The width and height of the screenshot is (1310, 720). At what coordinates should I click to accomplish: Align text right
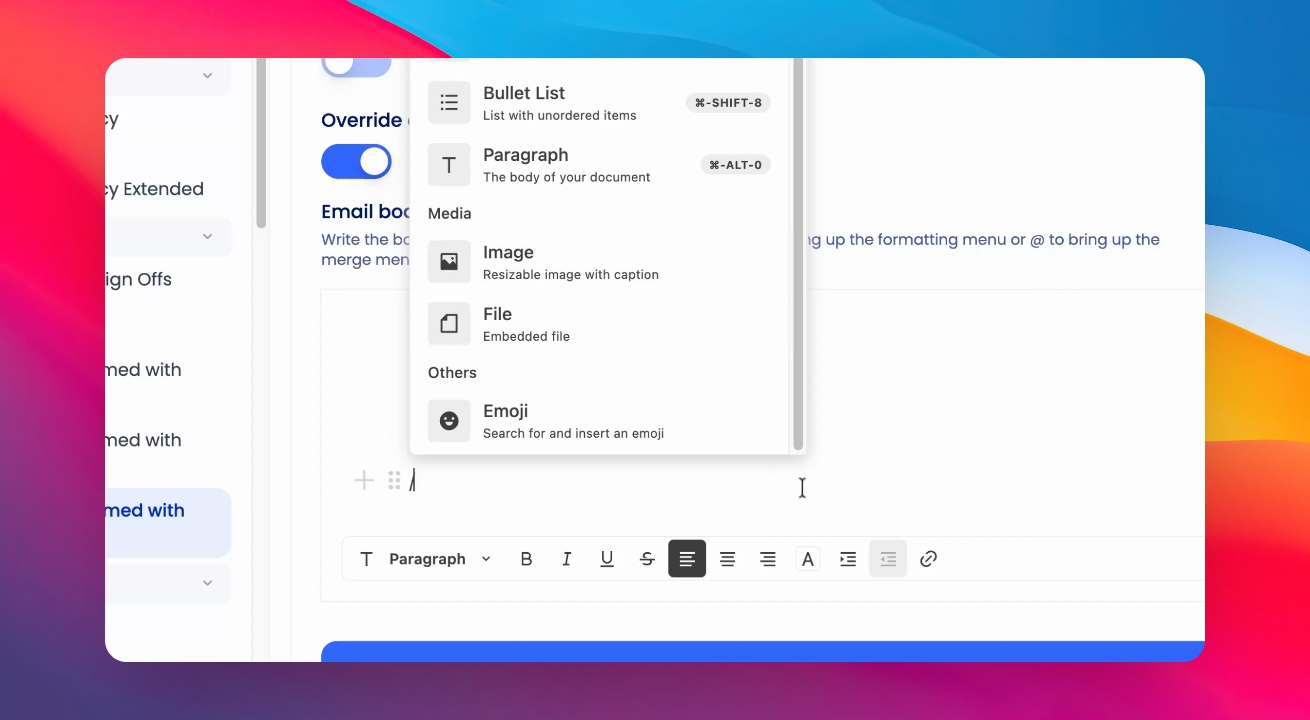pos(768,559)
